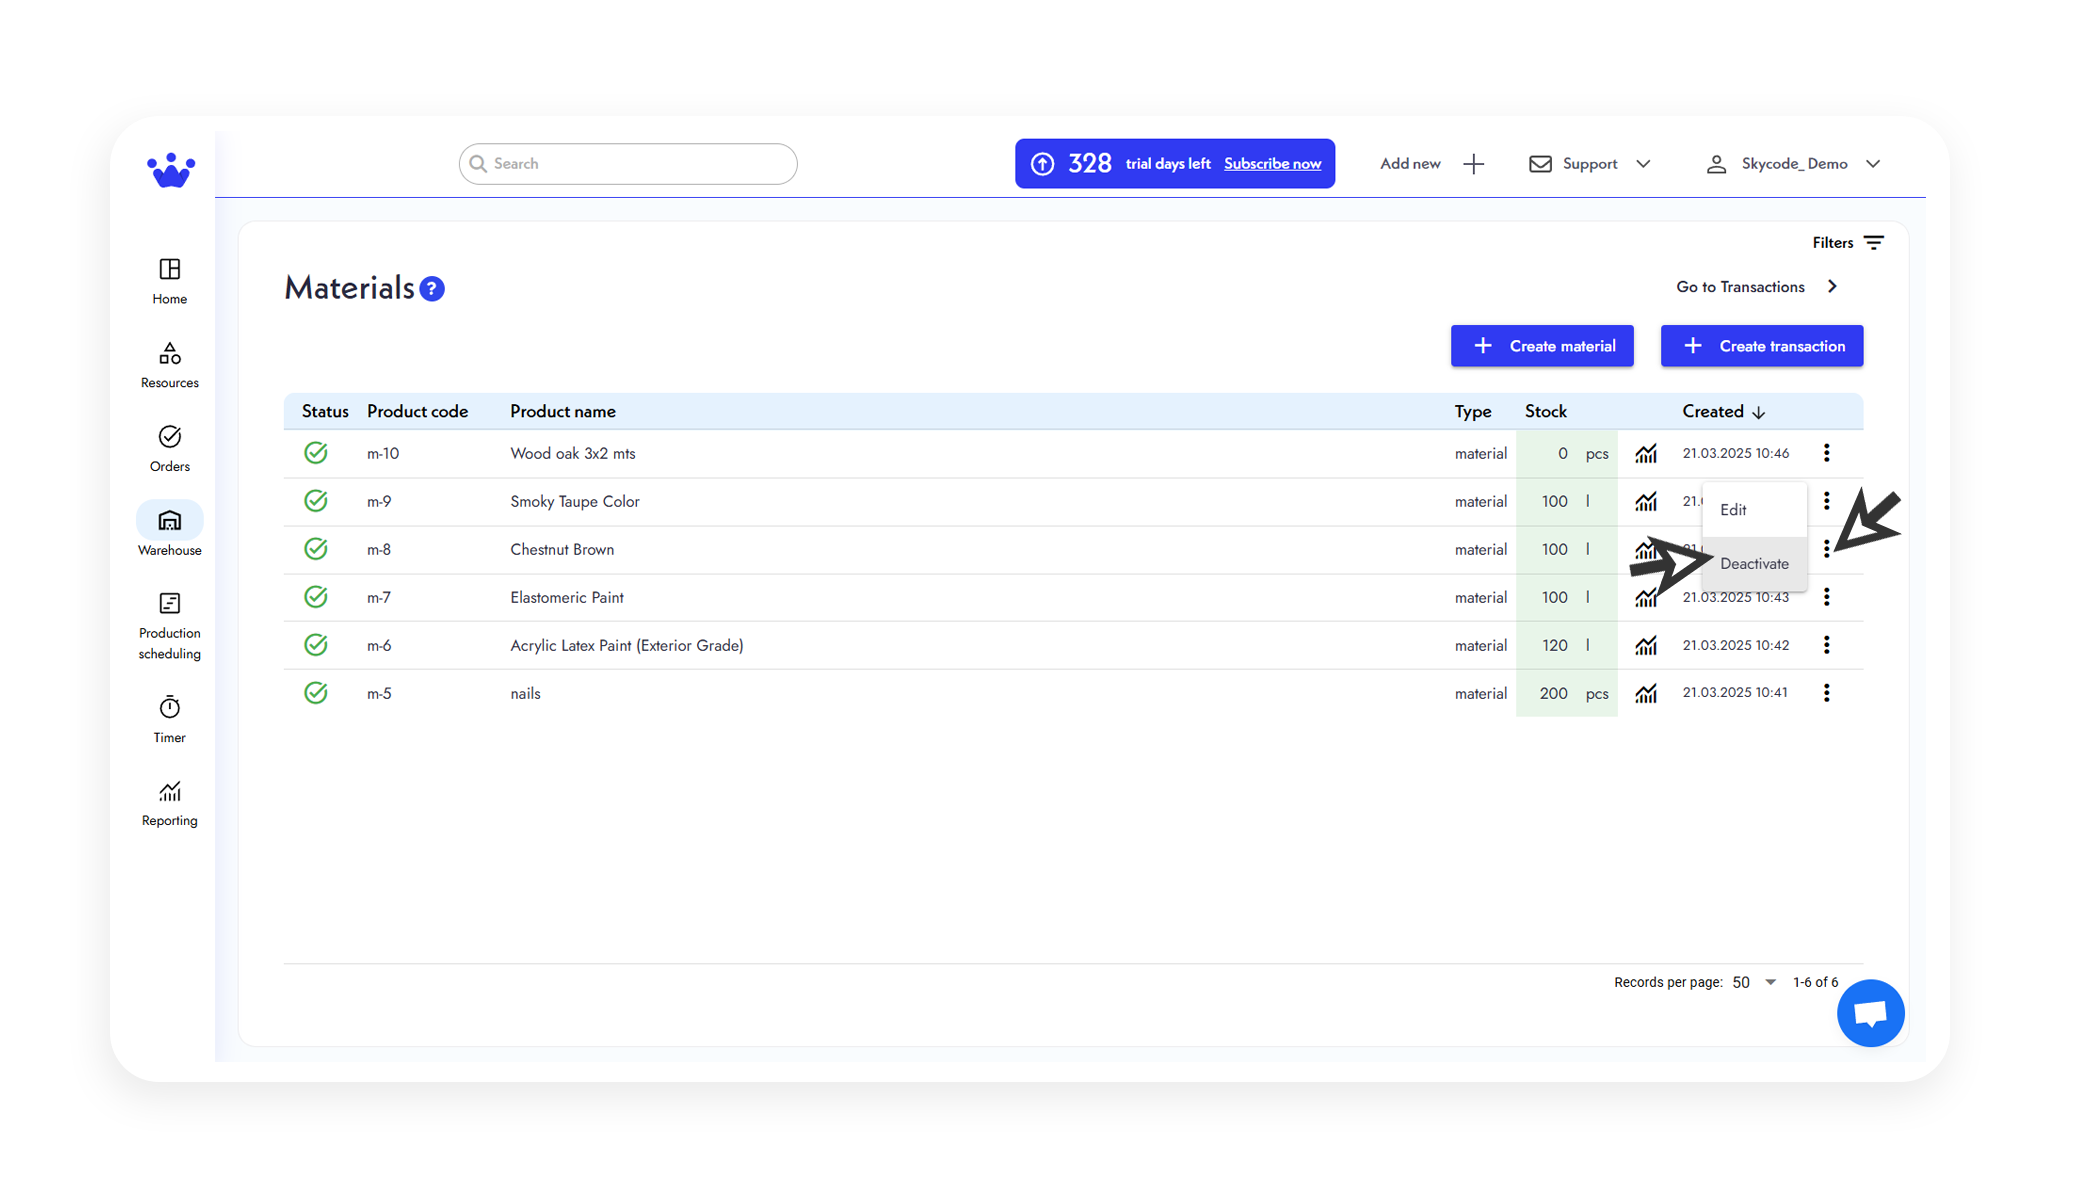
Task: Select Deactivate from the context menu
Action: 1753,563
